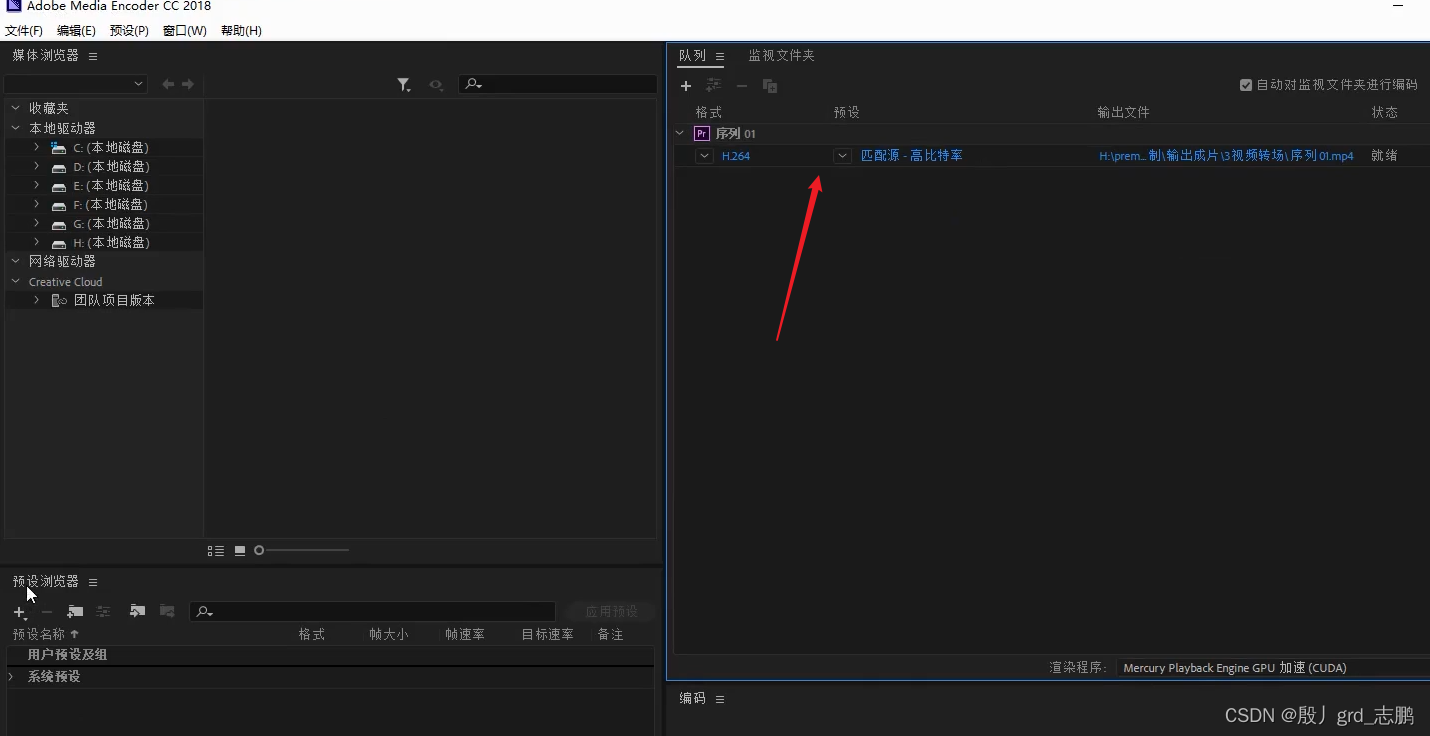The height and width of the screenshot is (736, 1430).
Task: Click the forward arrow in Media Browser
Action: point(188,85)
